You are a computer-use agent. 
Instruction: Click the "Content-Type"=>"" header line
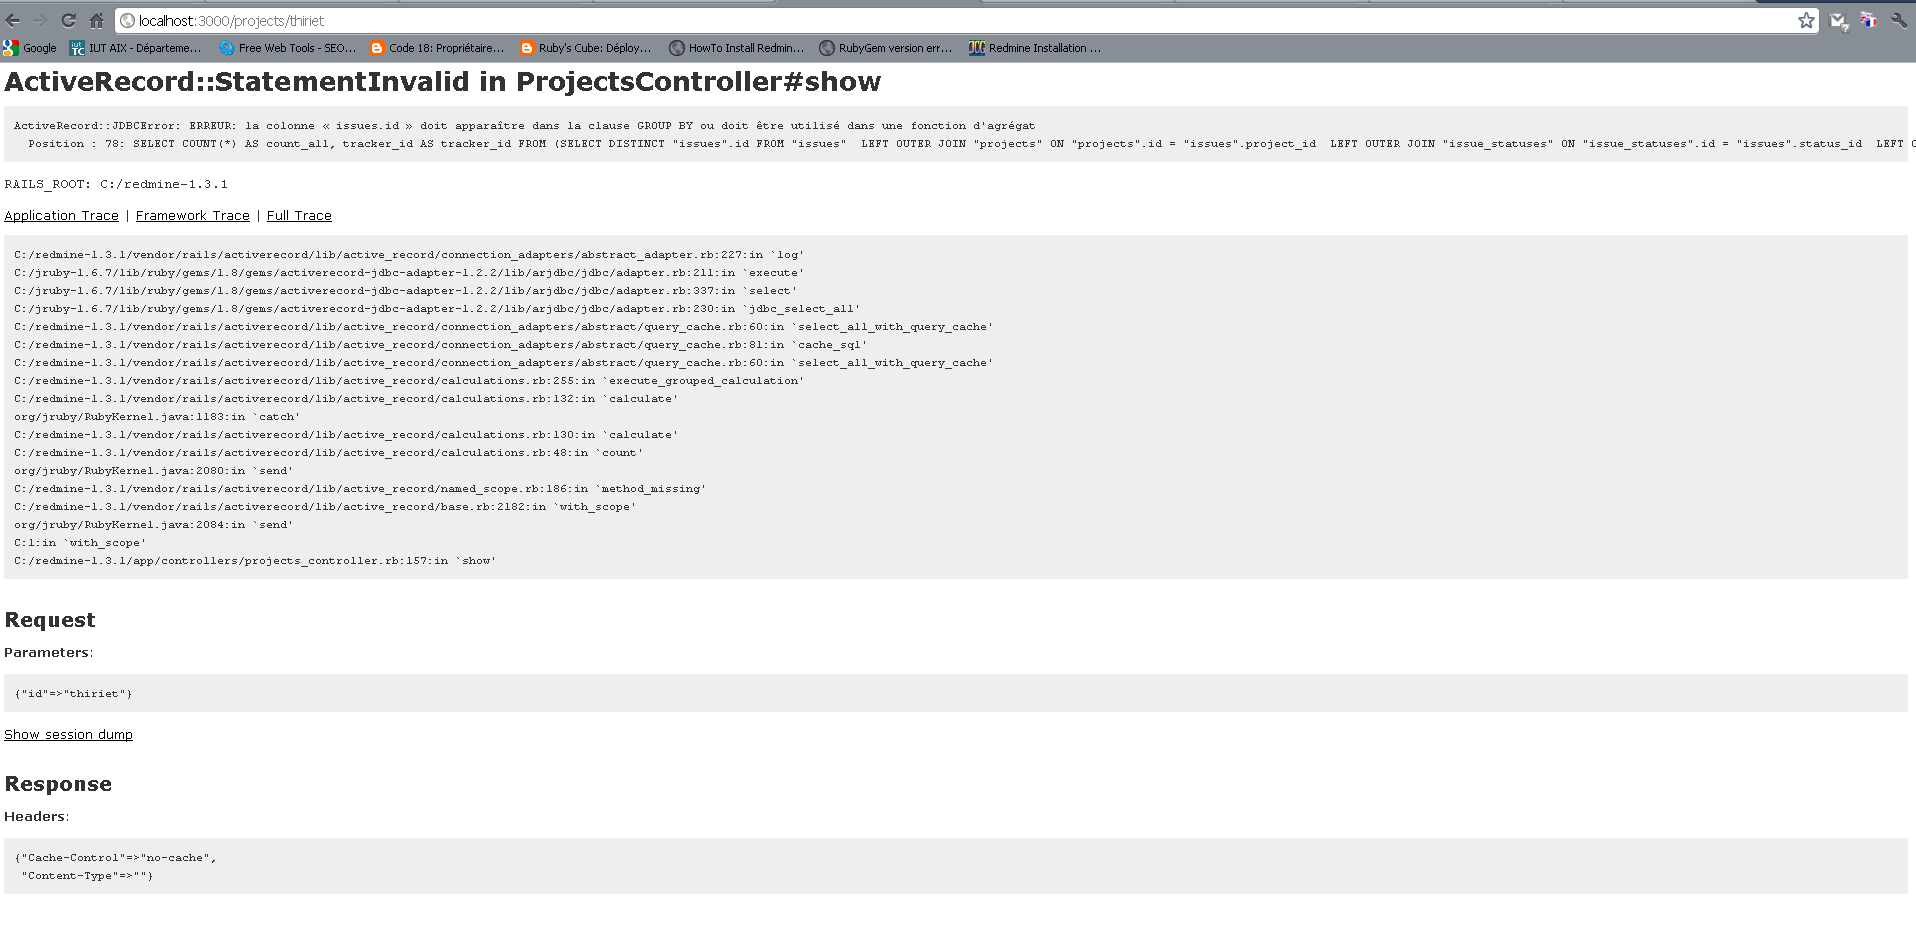coord(88,876)
